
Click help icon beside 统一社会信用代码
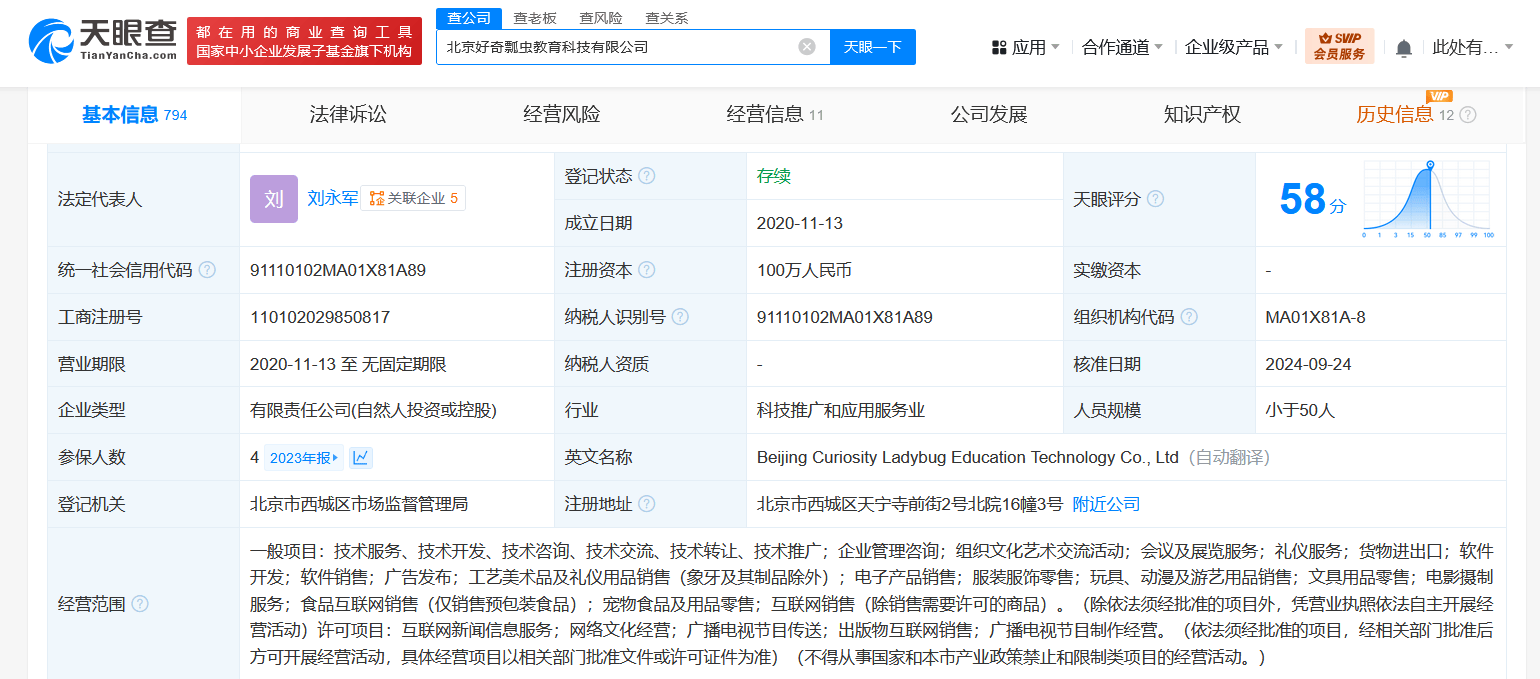click(x=207, y=270)
